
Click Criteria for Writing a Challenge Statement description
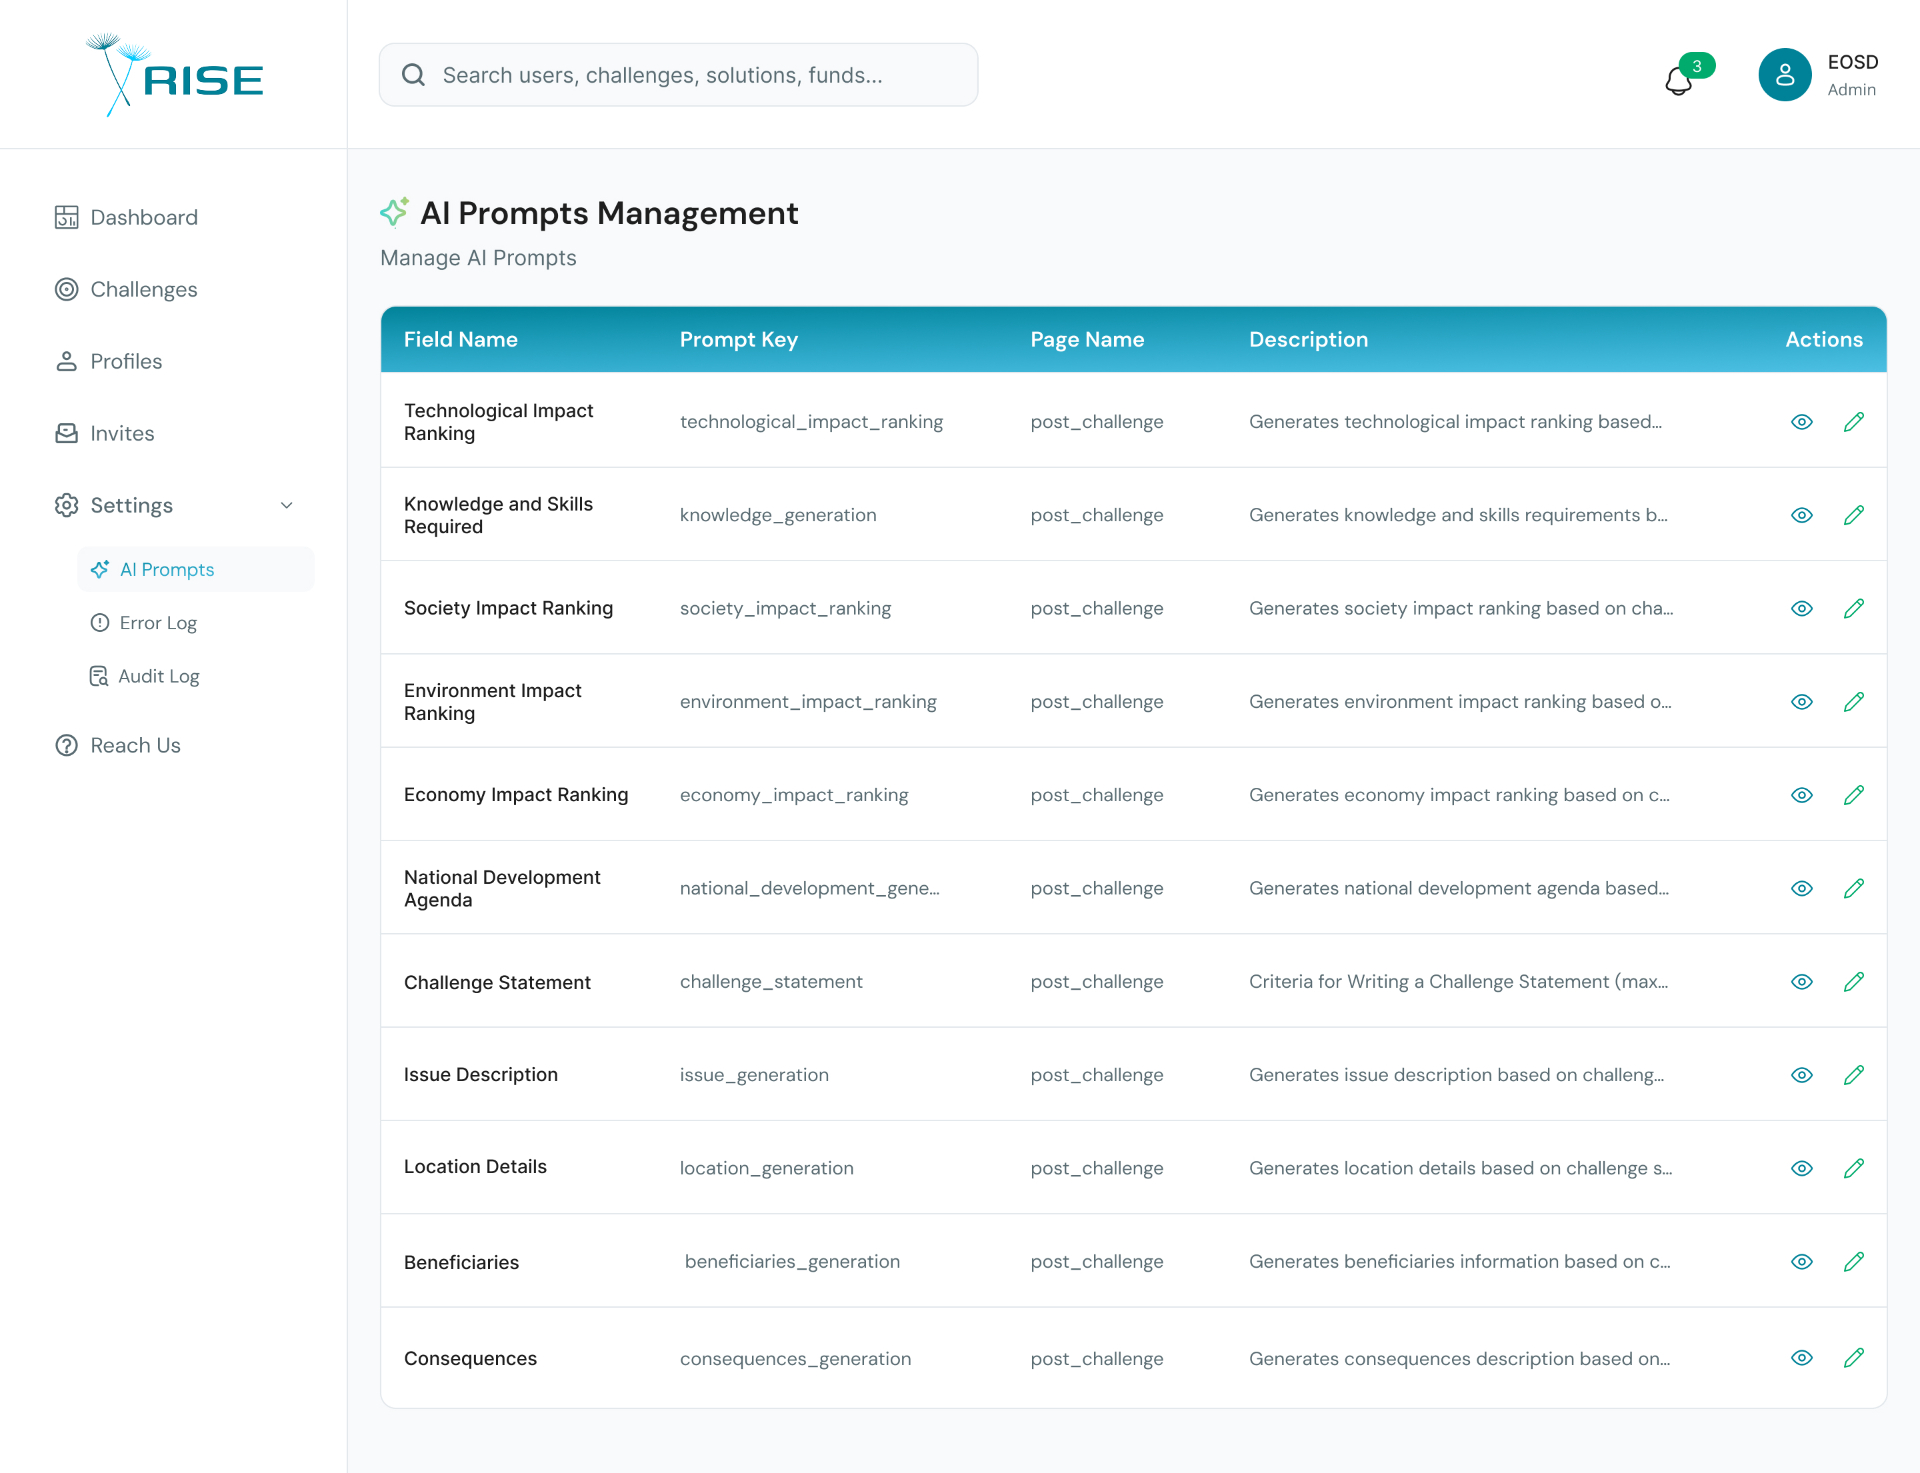click(1458, 982)
